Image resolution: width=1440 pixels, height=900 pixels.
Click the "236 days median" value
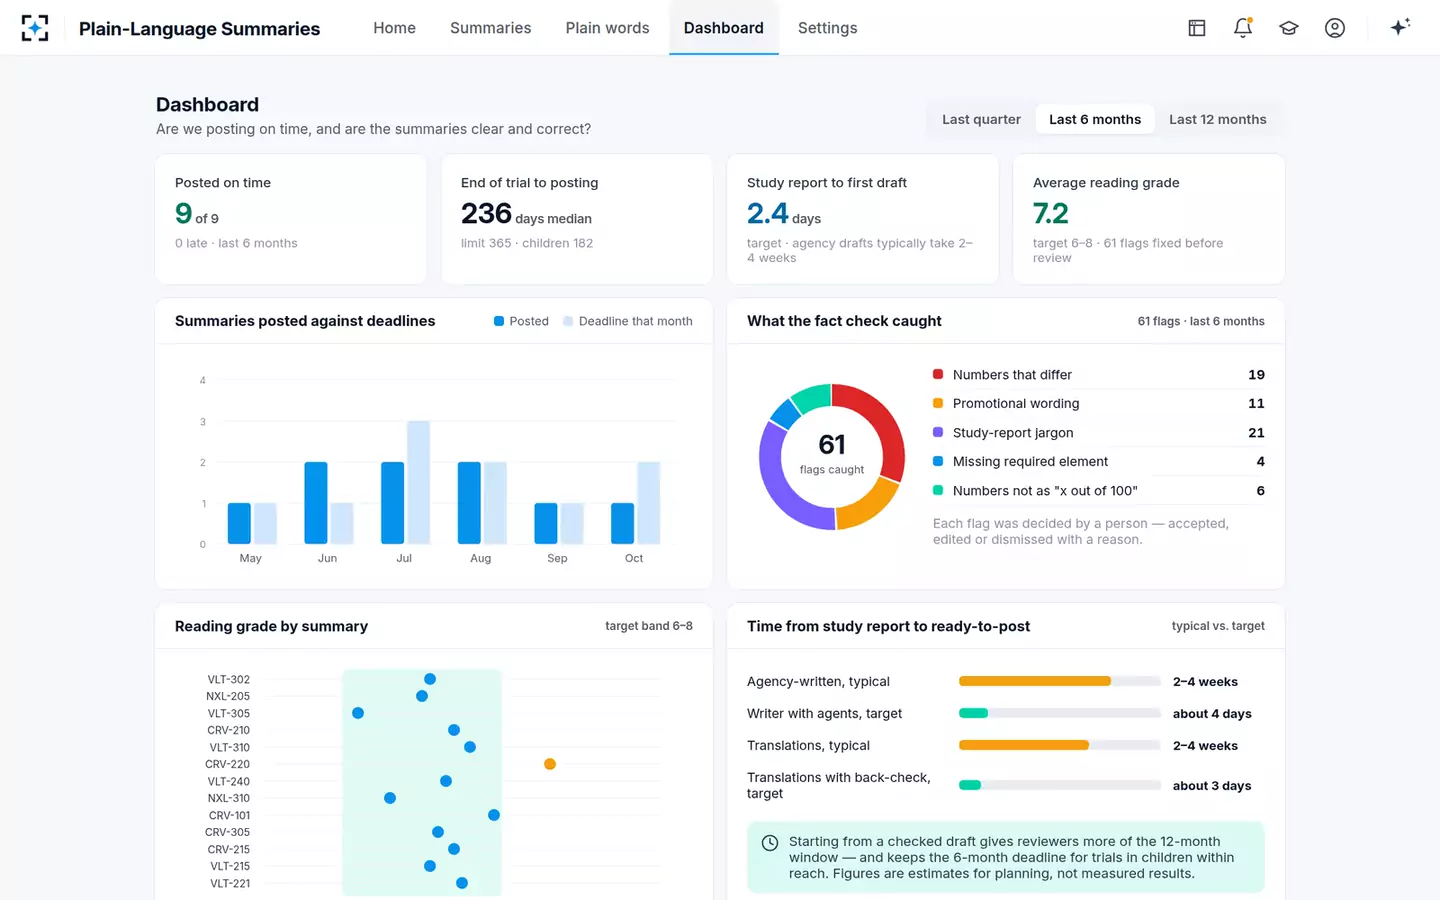[x=526, y=214]
